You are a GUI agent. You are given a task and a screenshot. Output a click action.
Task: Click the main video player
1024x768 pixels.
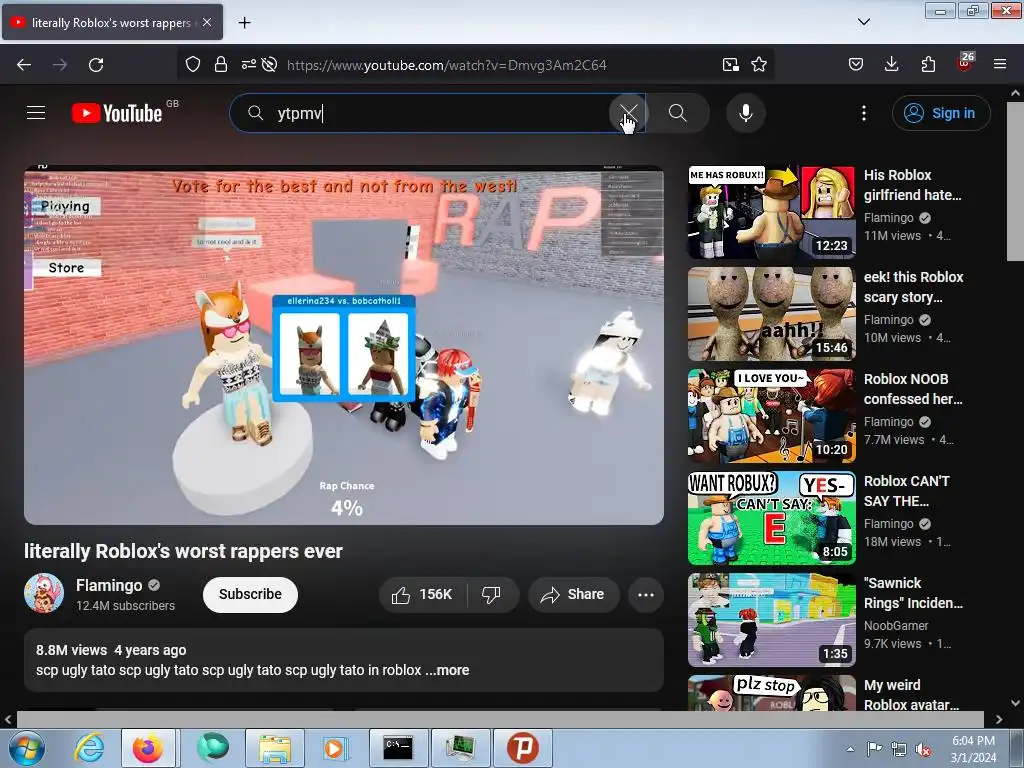coord(344,345)
